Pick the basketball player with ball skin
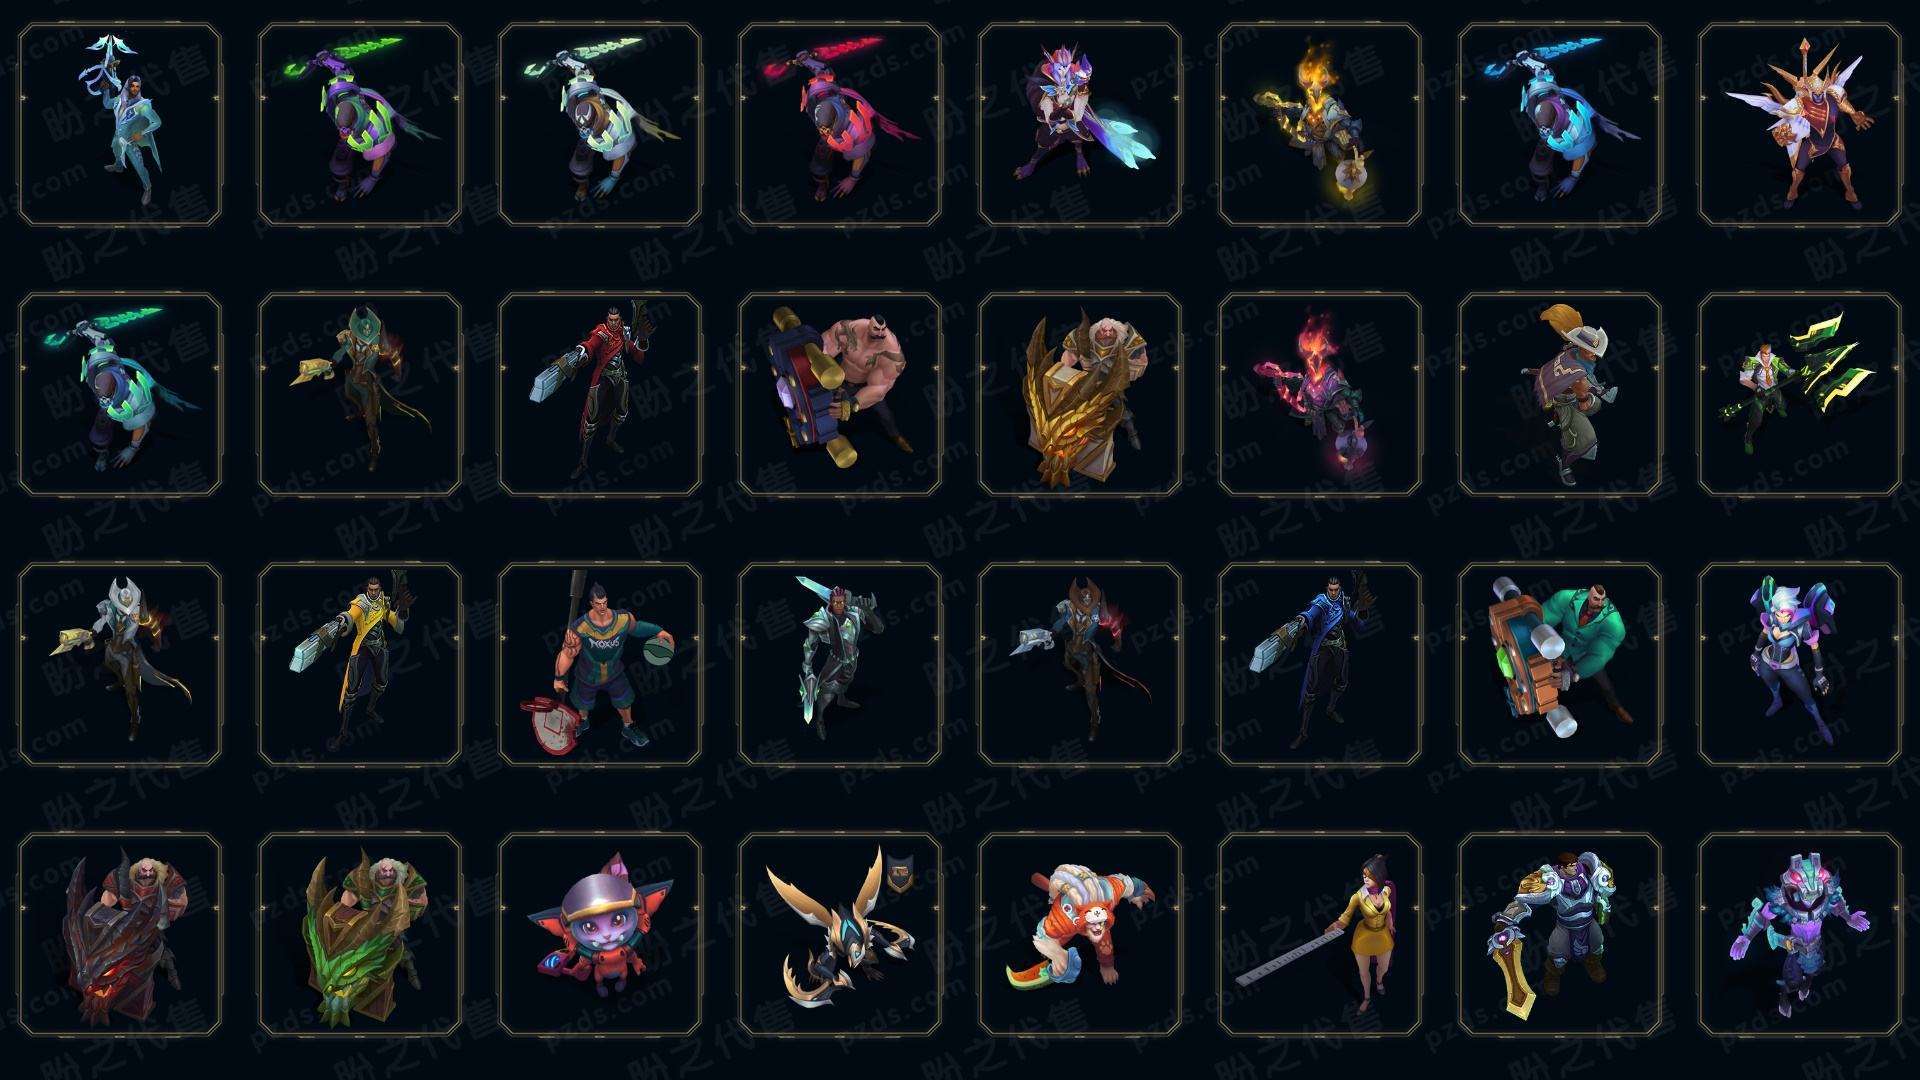The width and height of the screenshot is (1920, 1080). [599, 665]
